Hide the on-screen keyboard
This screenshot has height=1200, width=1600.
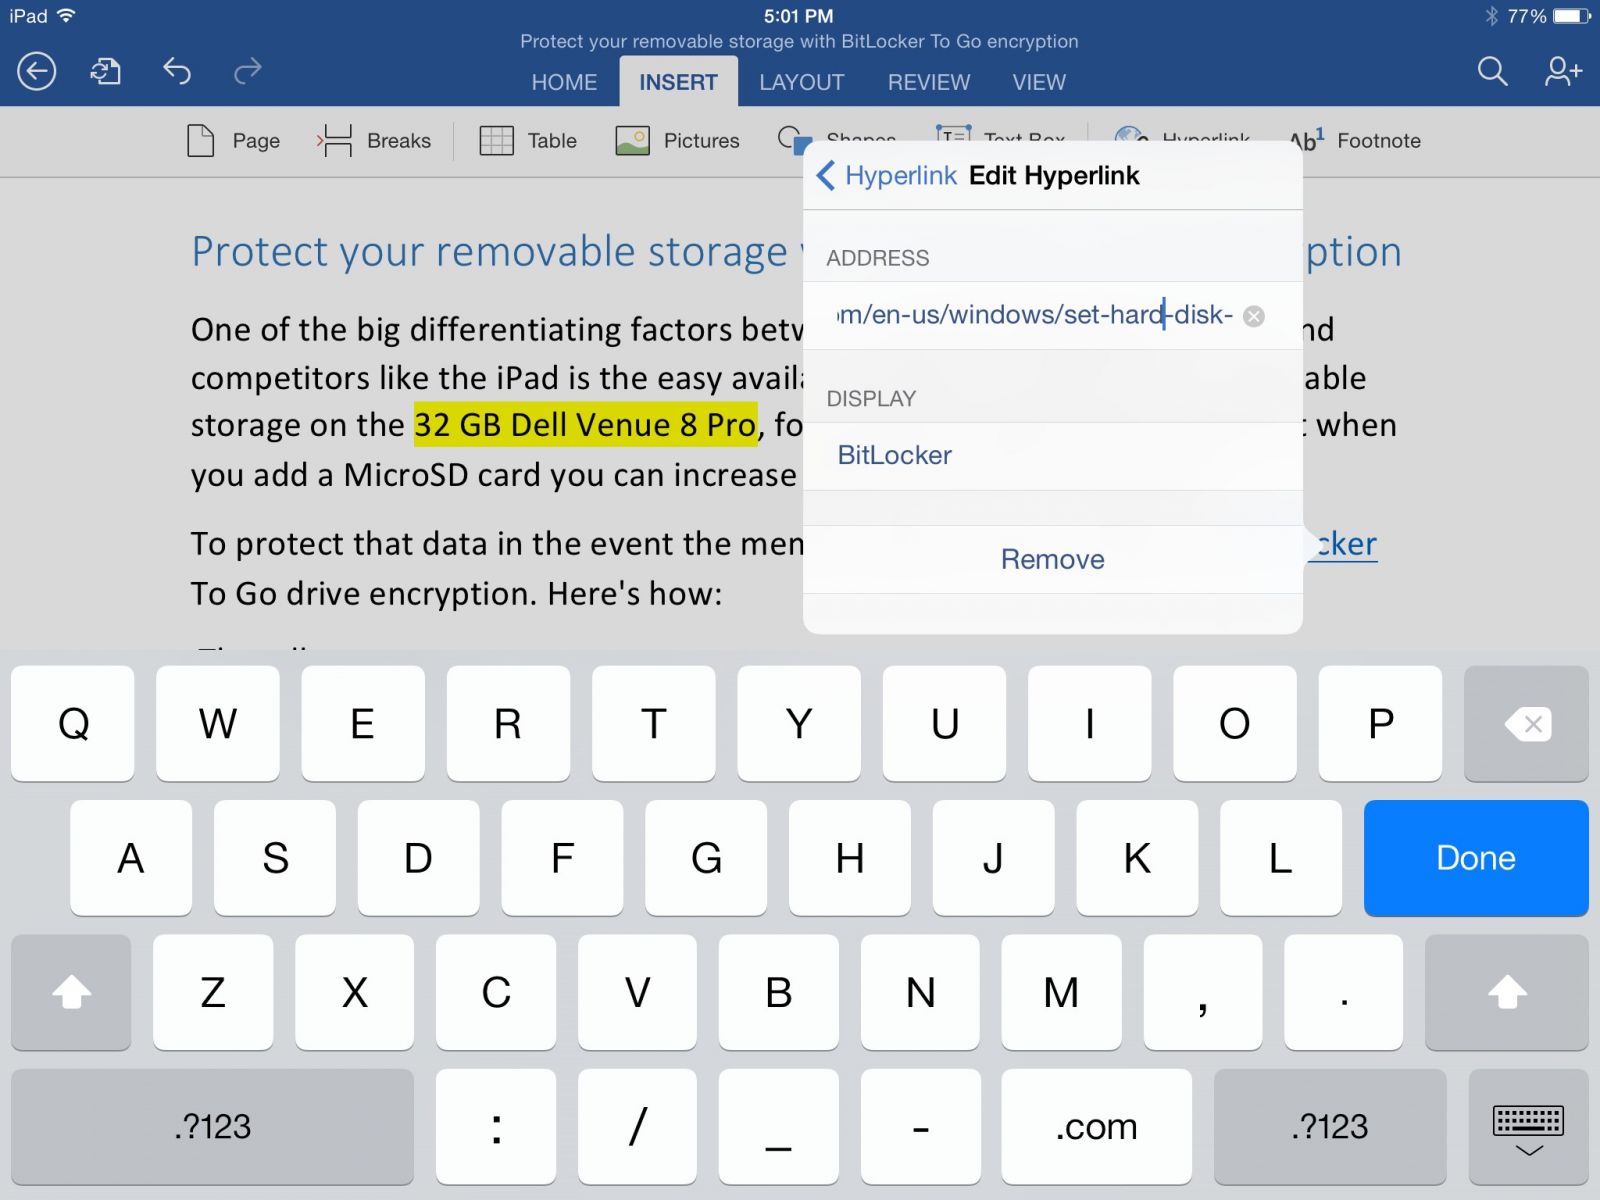tap(1528, 1127)
